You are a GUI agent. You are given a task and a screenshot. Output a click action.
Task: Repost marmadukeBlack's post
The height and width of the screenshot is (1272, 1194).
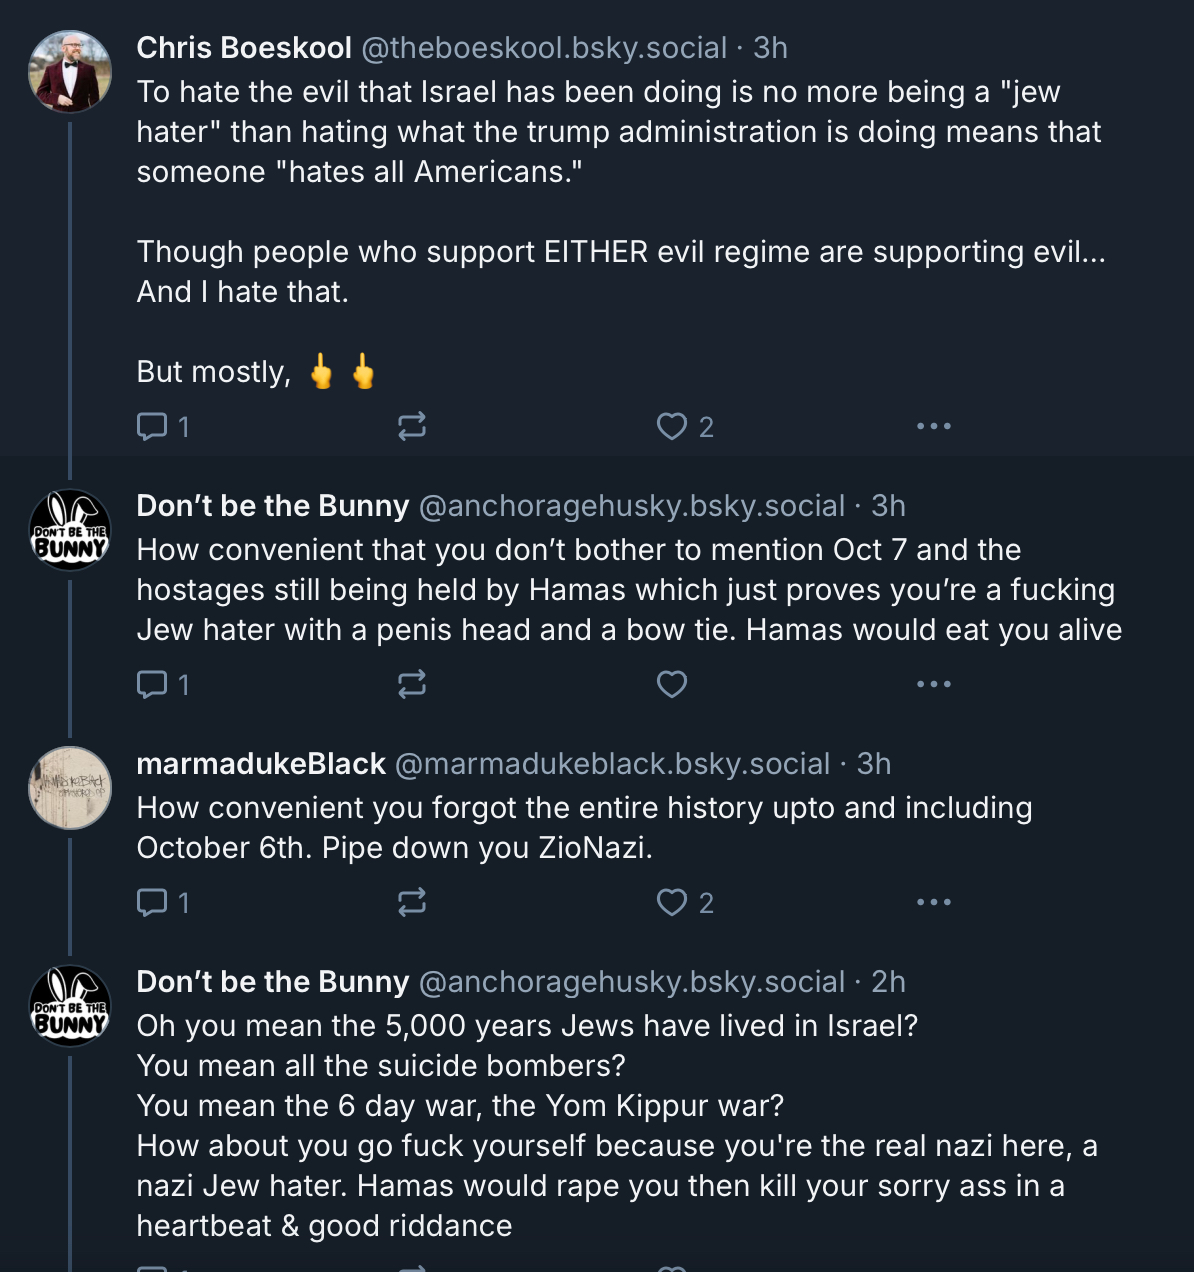click(x=411, y=903)
